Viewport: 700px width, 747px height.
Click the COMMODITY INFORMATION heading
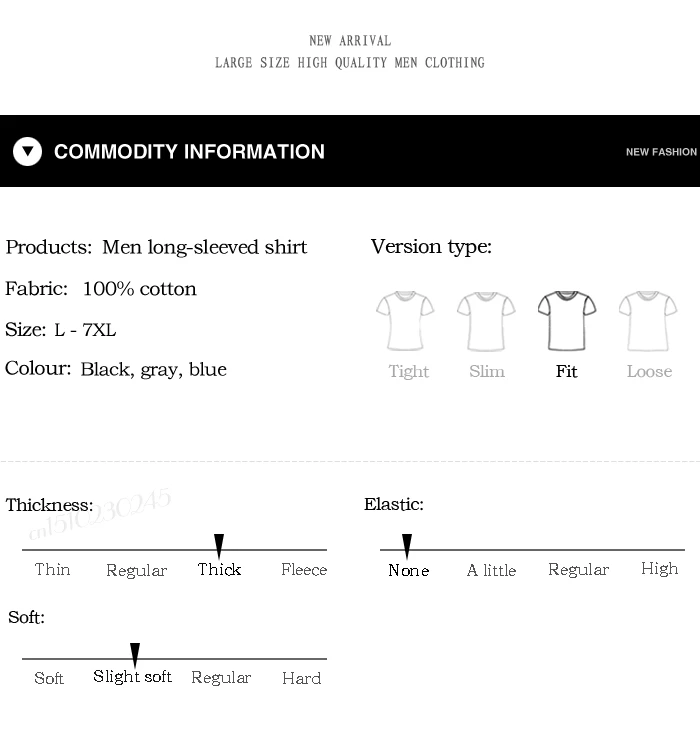point(189,151)
